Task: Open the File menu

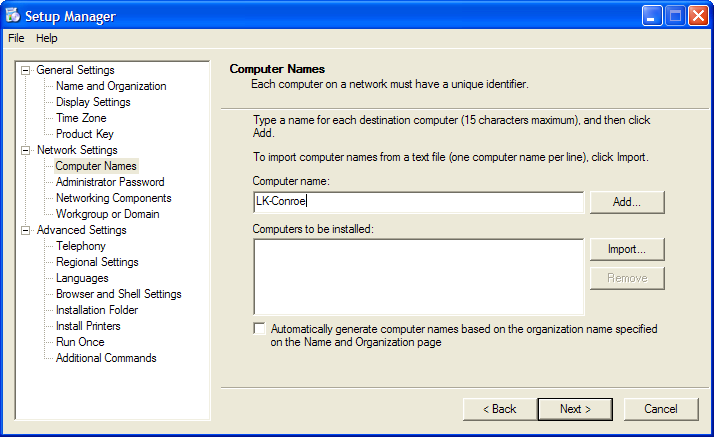Action: (x=16, y=38)
